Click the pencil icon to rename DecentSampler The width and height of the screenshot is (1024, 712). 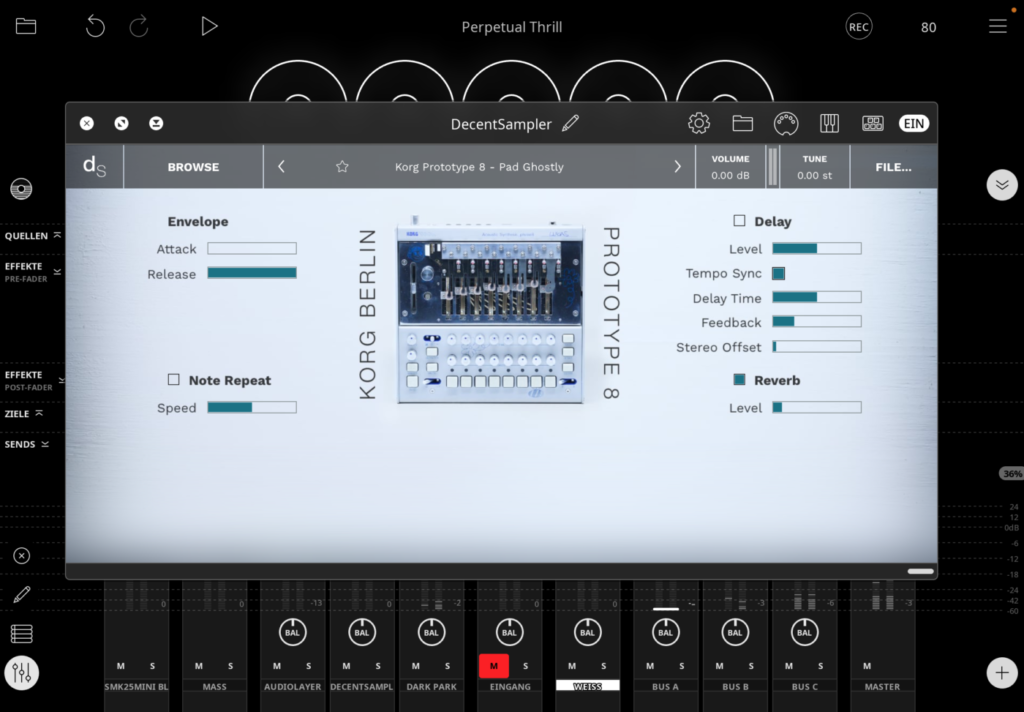[x=570, y=124]
